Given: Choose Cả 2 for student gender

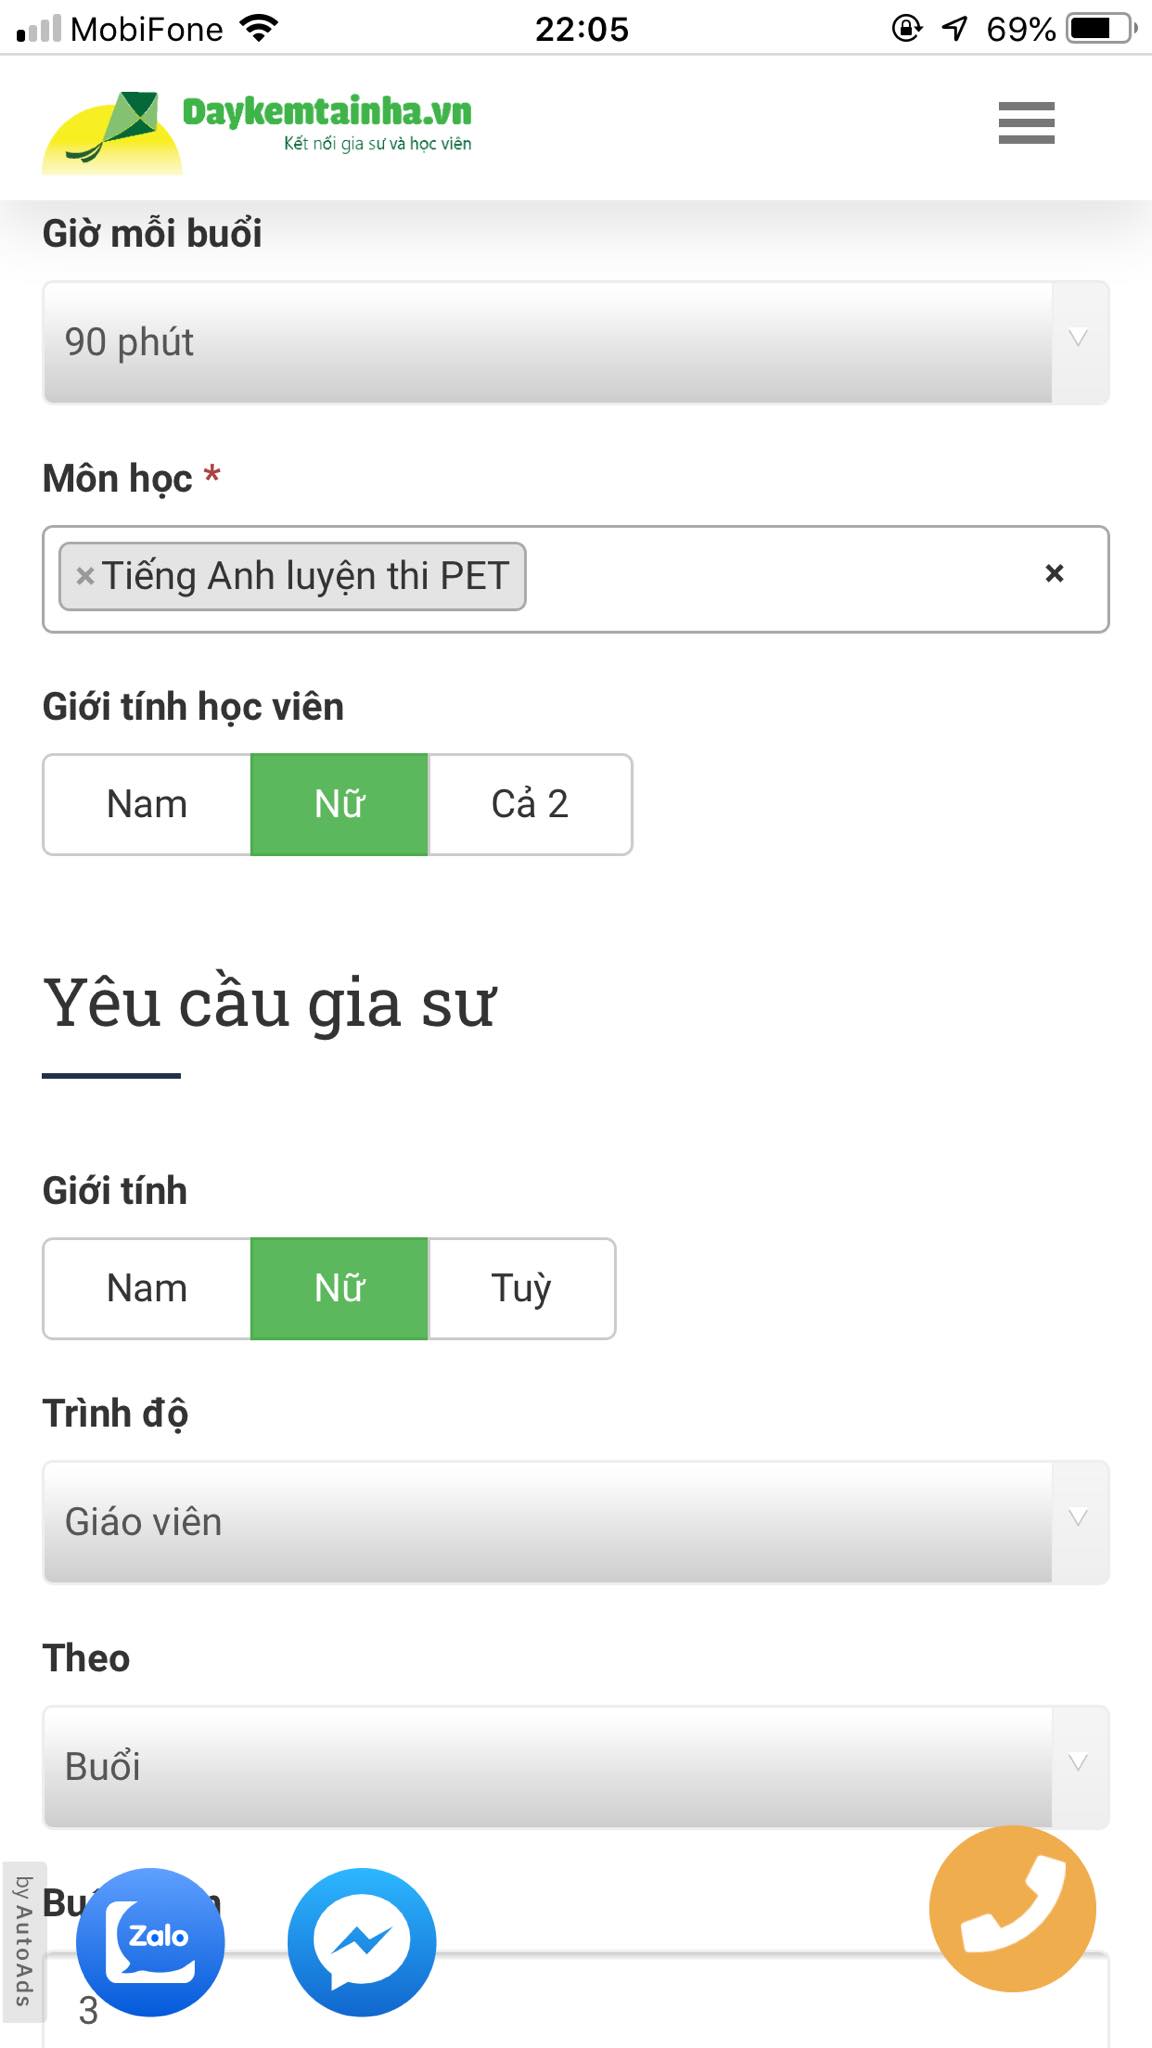Looking at the screenshot, I should tap(530, 803).
